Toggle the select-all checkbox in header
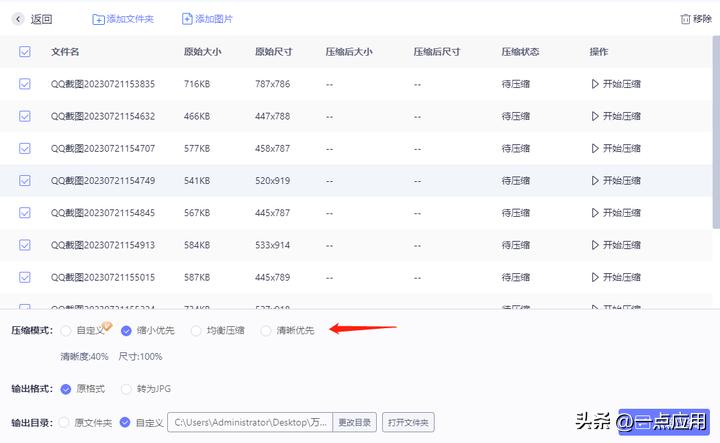This screenshot has width=720, height=443. 25,51
